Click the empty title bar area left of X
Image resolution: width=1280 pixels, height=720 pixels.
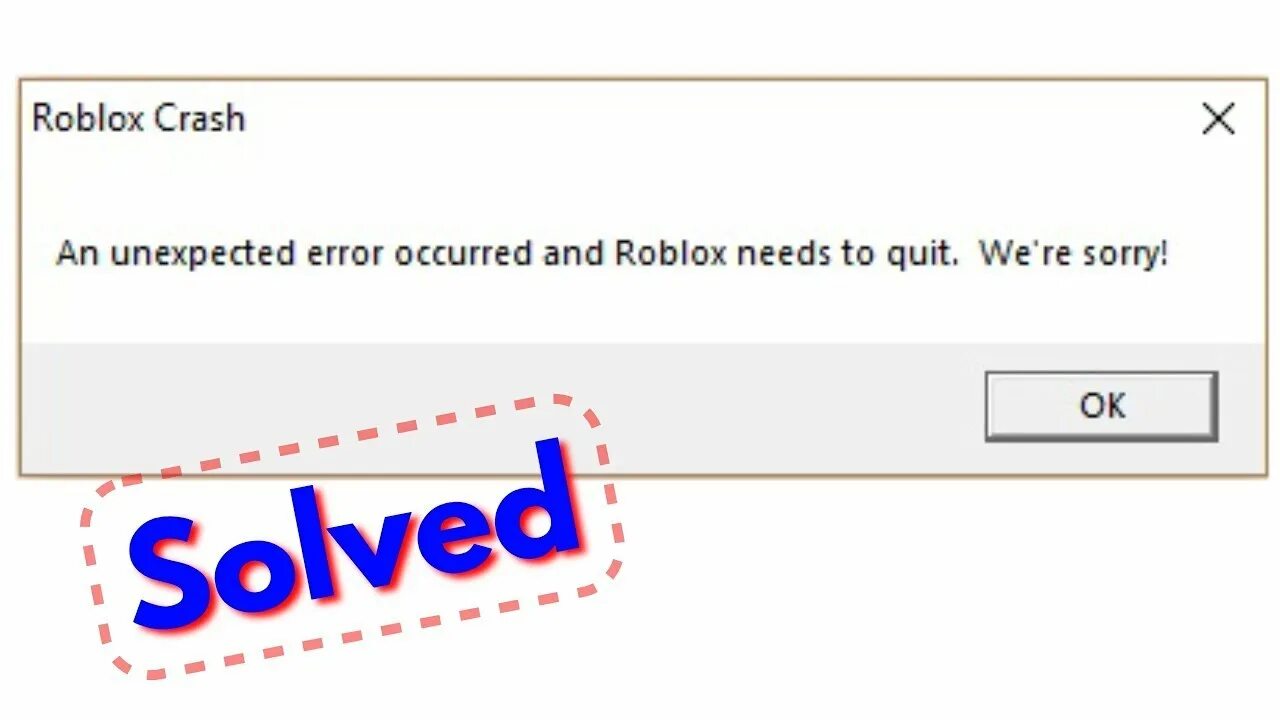tap(720, 118)
